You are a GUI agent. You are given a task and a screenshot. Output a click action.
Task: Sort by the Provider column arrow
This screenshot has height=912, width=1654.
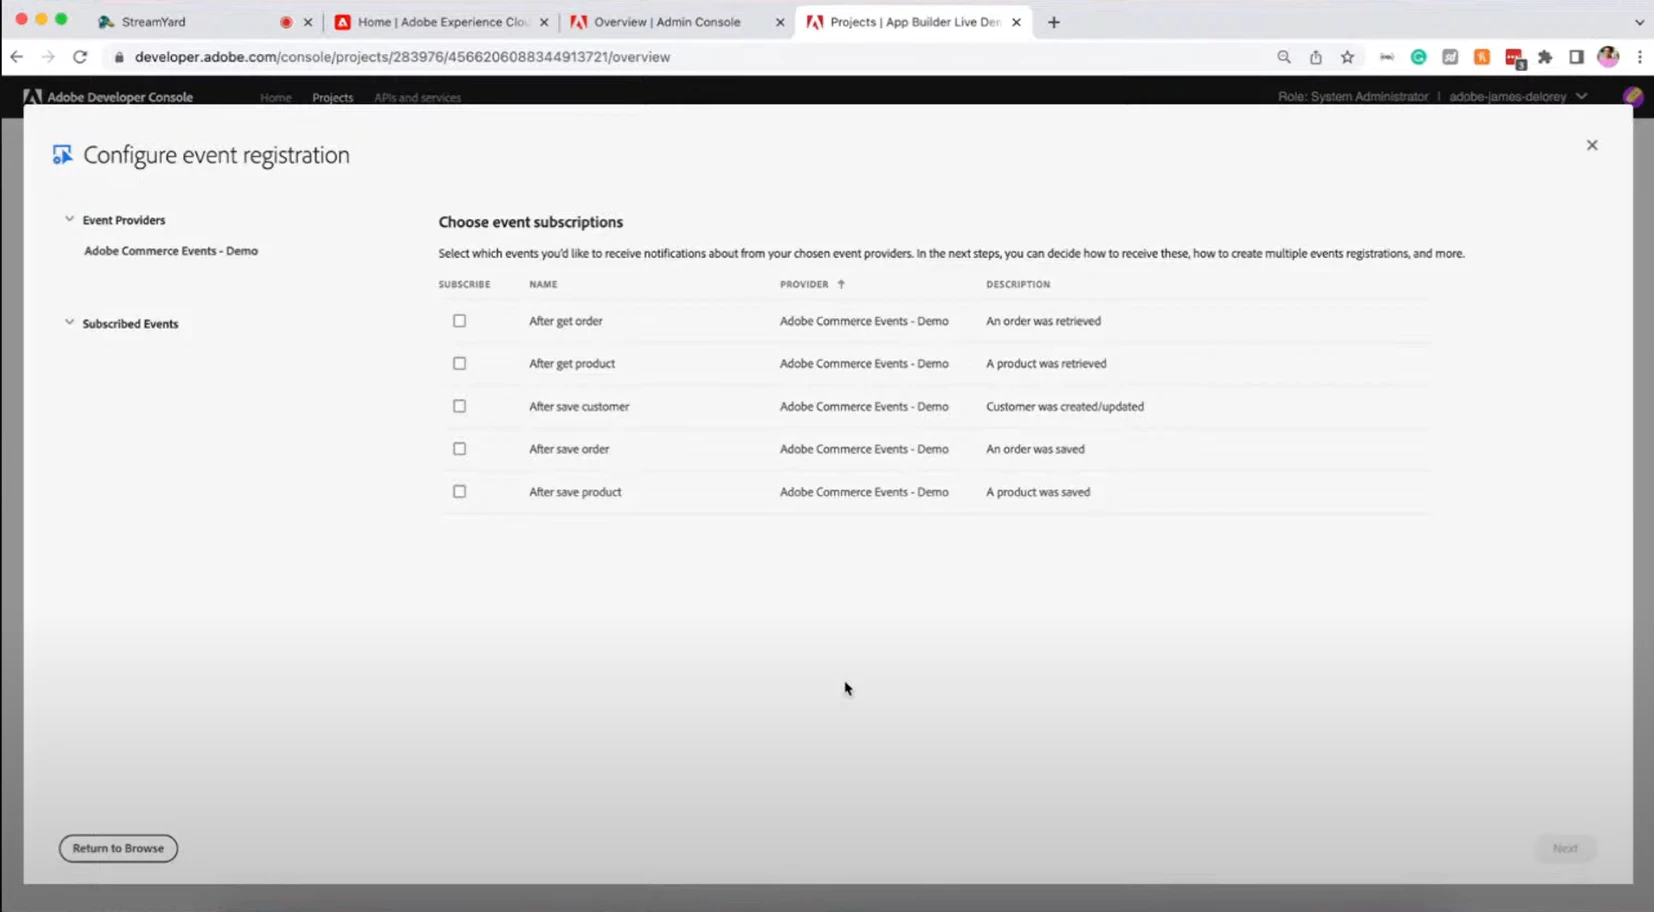pos(841,284)
